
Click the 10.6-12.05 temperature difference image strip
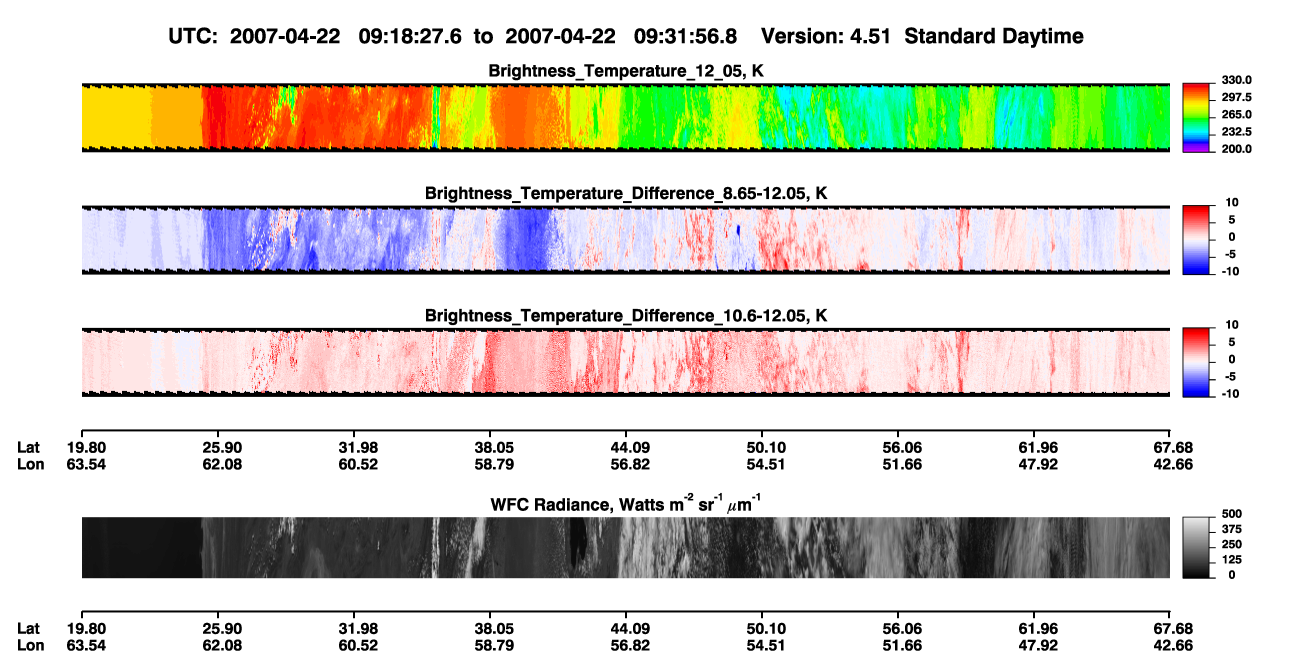pos(626,362)
